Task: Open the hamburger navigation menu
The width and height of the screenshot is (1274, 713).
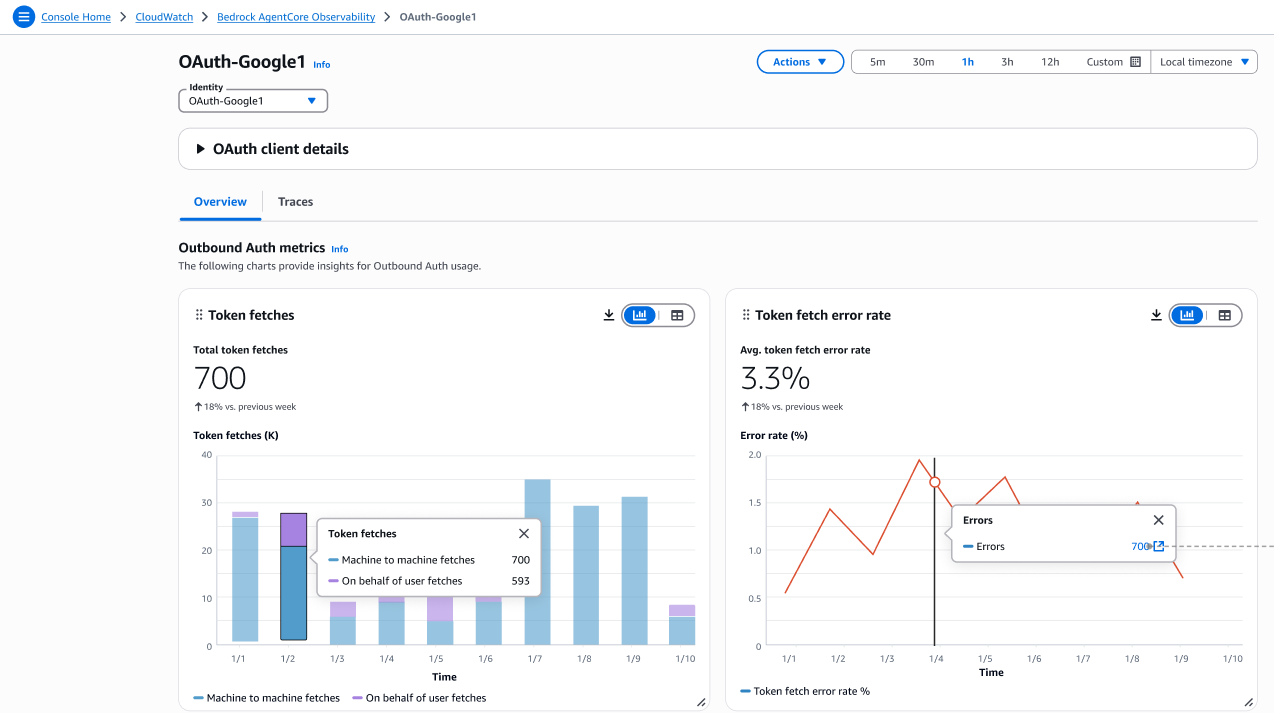Action: [x=24, y=17]
